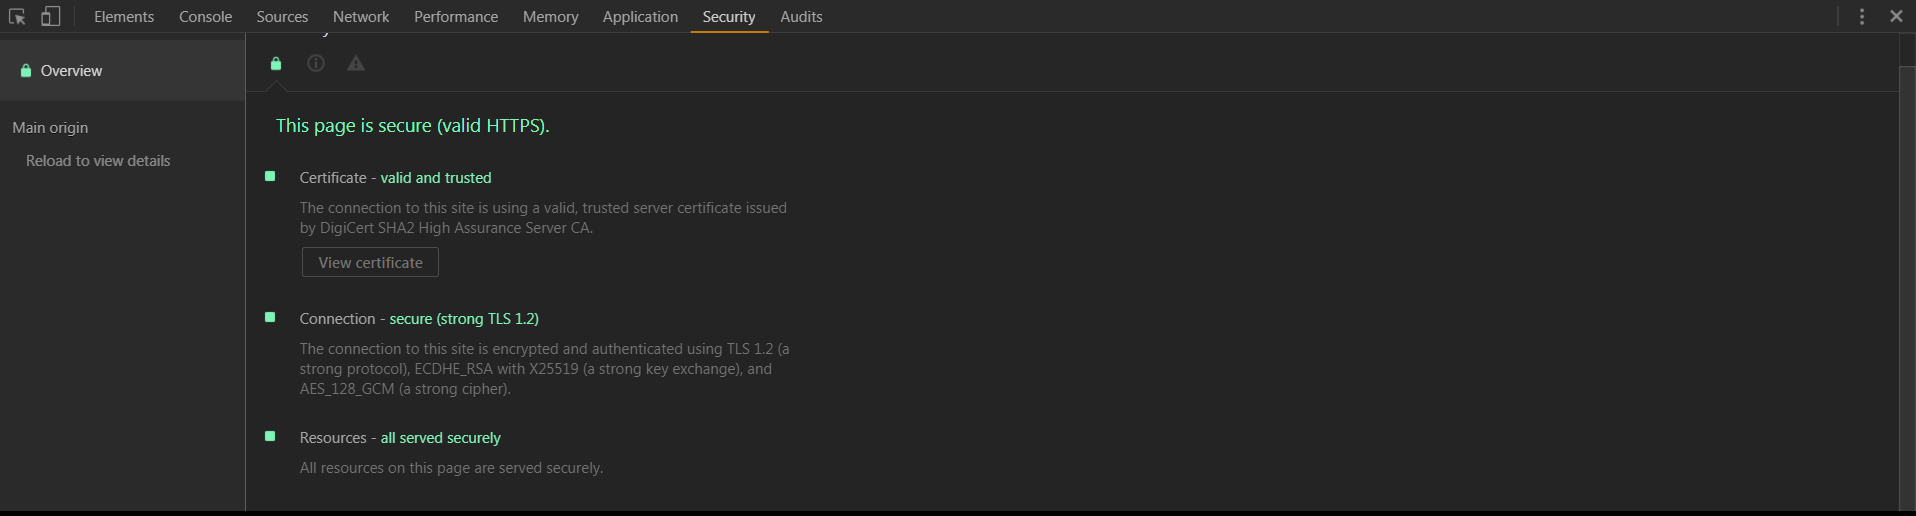
Task: Open the DevTools three-dot menu
Action: pyautogui.click(x=1862, y=17)
